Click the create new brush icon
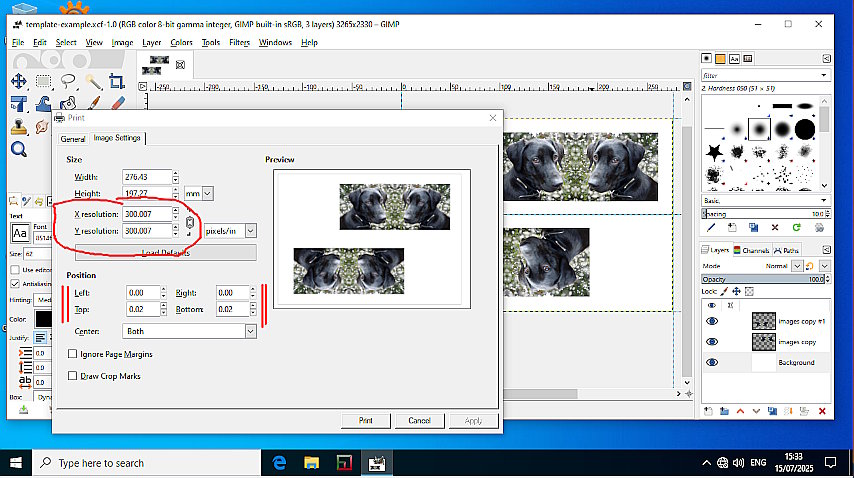The image size is (854, 478). coord(732,228)
